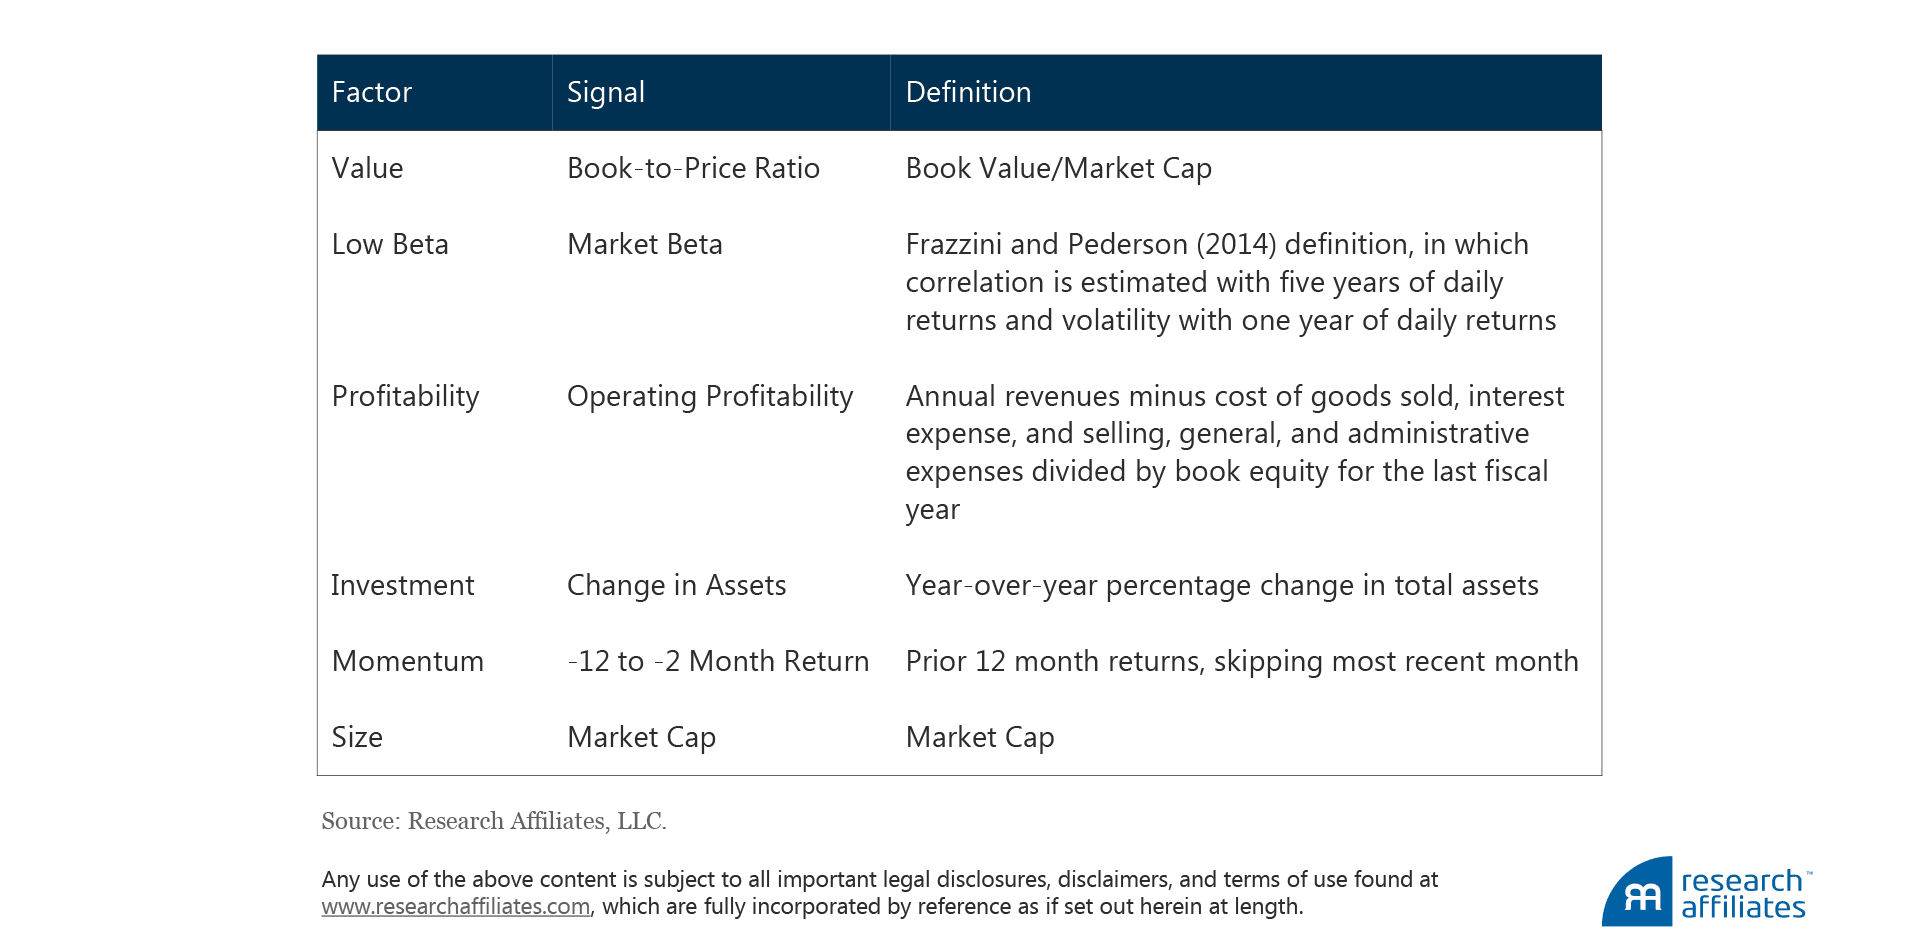Click the Book Value/Market Cap definition
The image size is (1920, 933).
1058,168
